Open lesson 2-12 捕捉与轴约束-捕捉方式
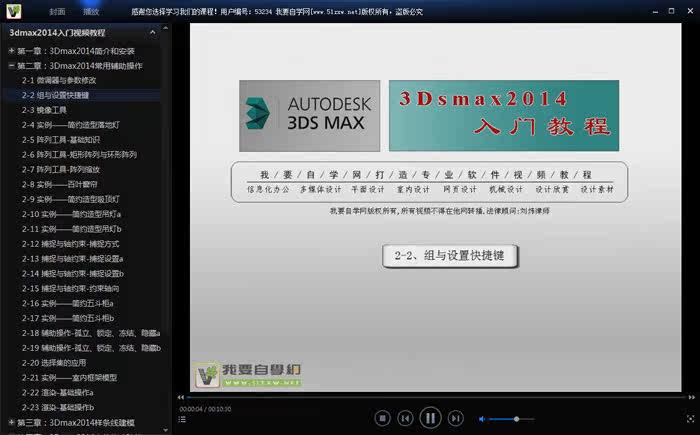The height and width of the screenshot is (435, 700). tap(71, 244)
